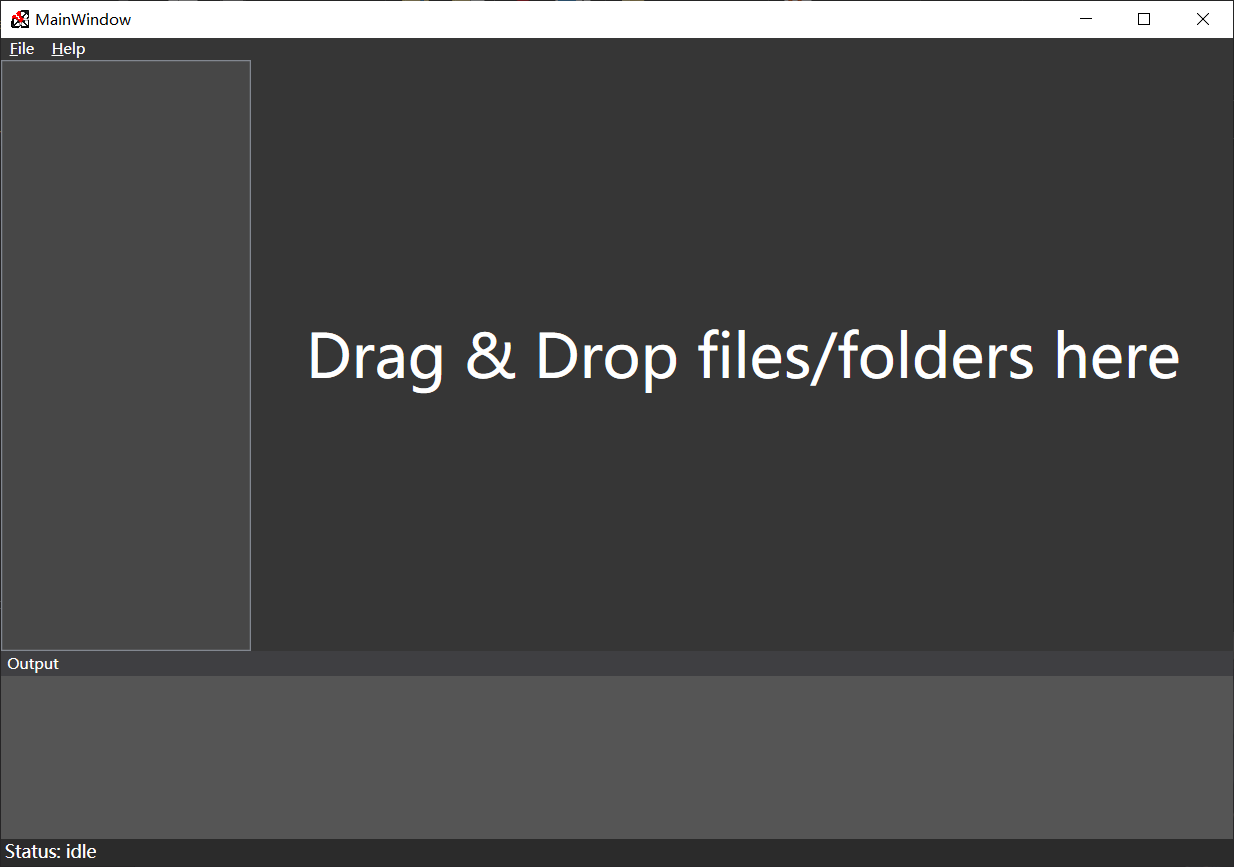Screen dimensions: 1234x867
Task: Open the File menu
Action: pos(22,49)
